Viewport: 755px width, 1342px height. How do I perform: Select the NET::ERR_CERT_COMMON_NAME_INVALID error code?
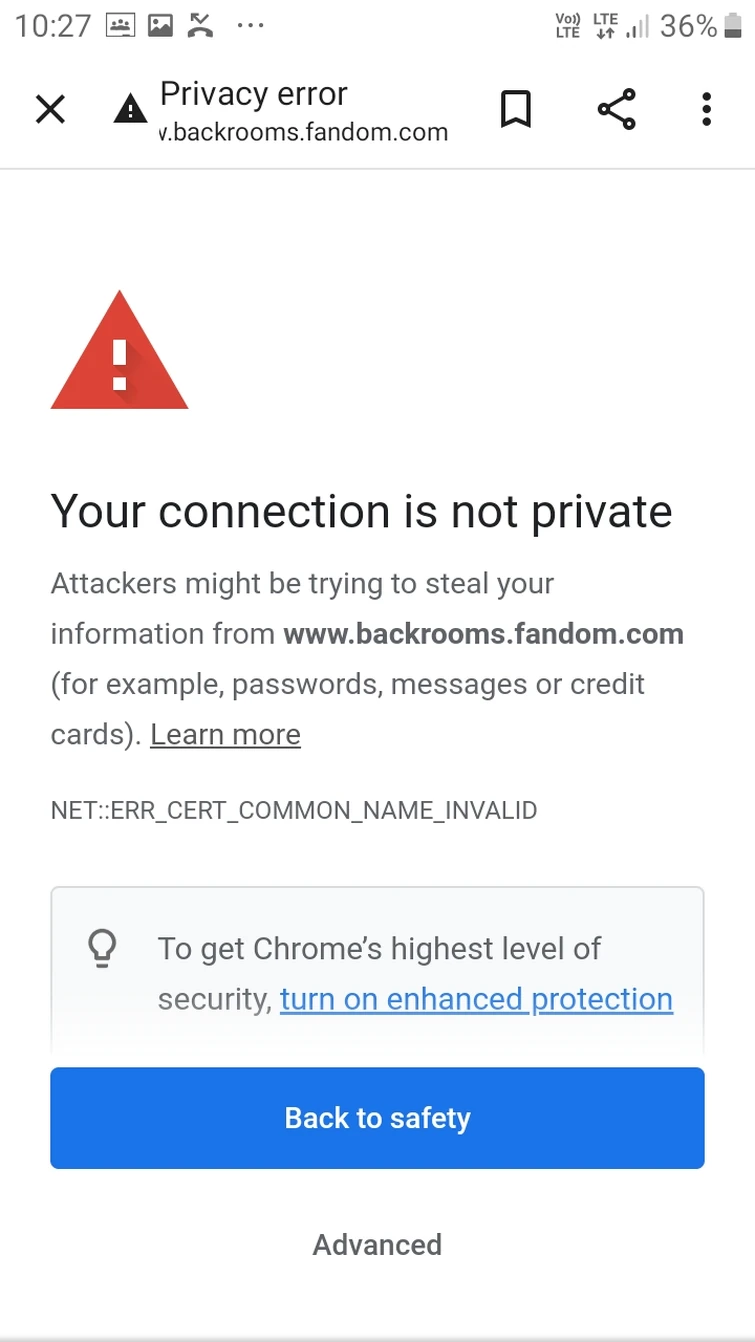[x=294, y=811]
